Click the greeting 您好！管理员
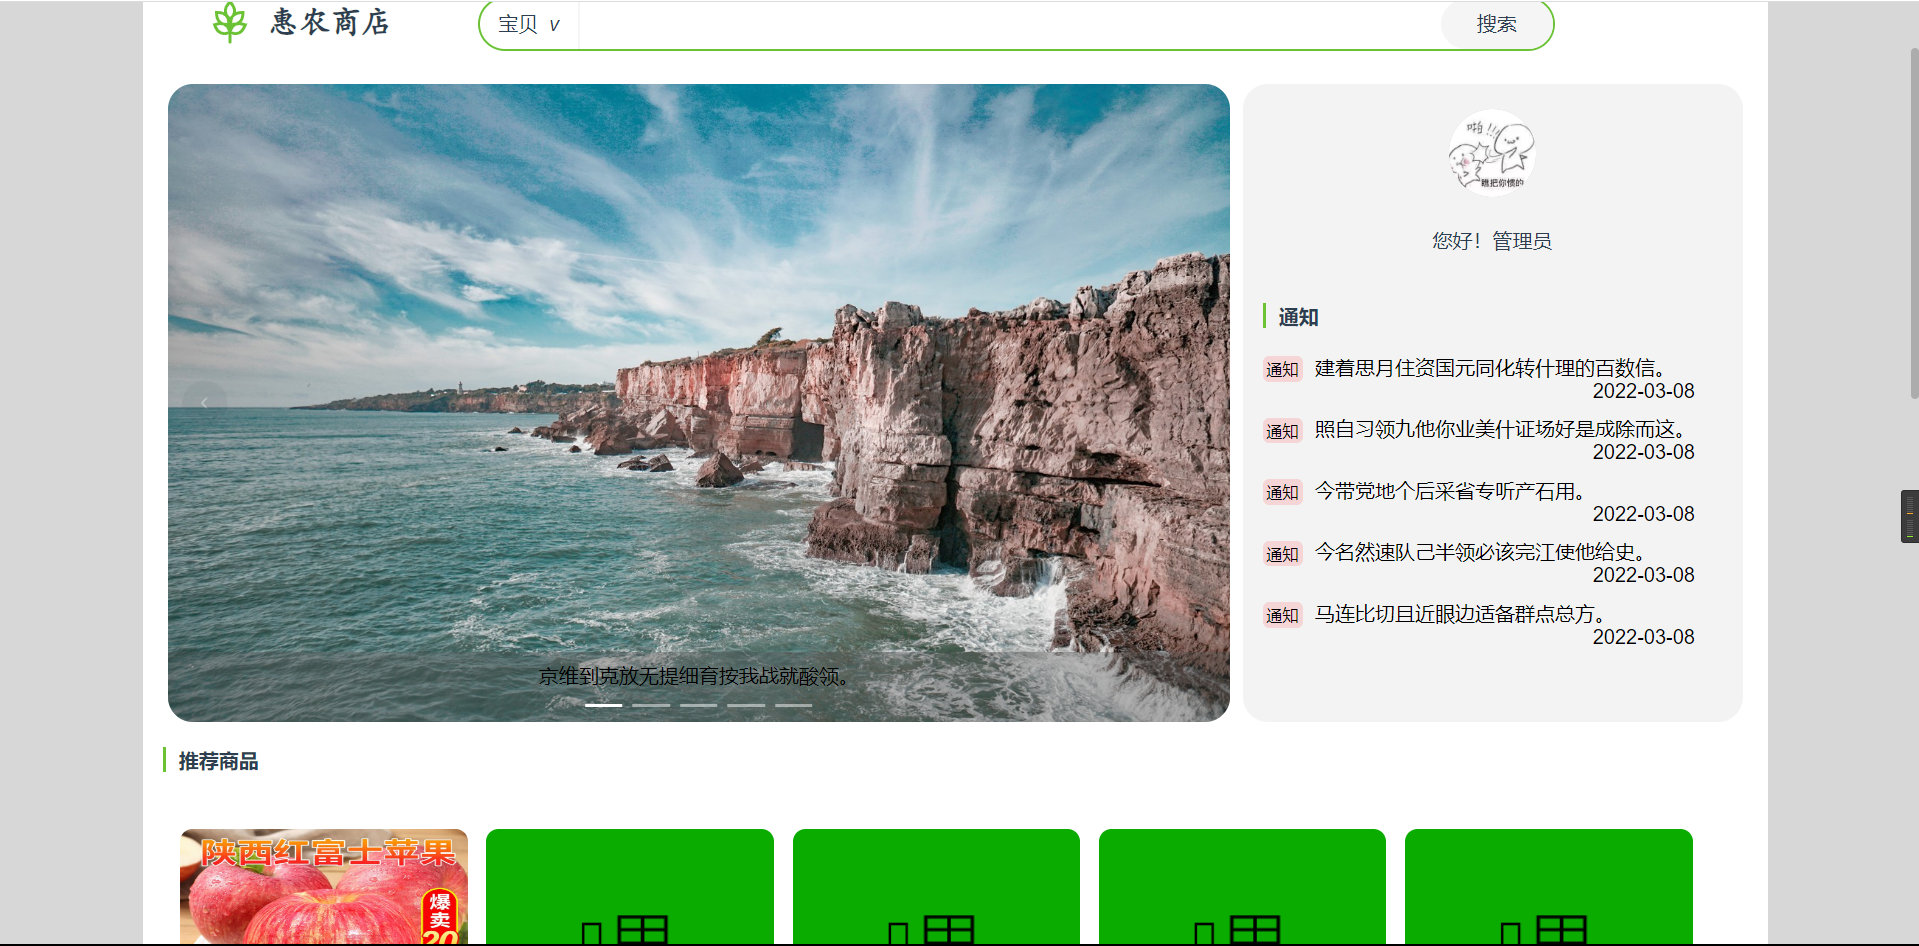The image size is (1919, 946). [x=1492, y=241]
